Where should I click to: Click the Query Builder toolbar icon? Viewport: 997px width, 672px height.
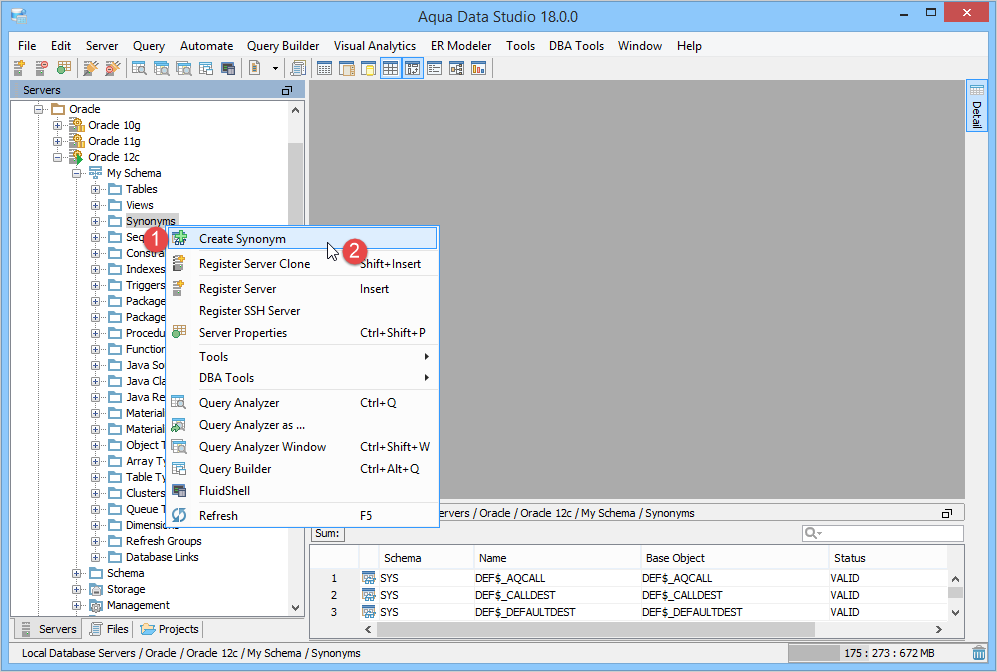(206, 68)
